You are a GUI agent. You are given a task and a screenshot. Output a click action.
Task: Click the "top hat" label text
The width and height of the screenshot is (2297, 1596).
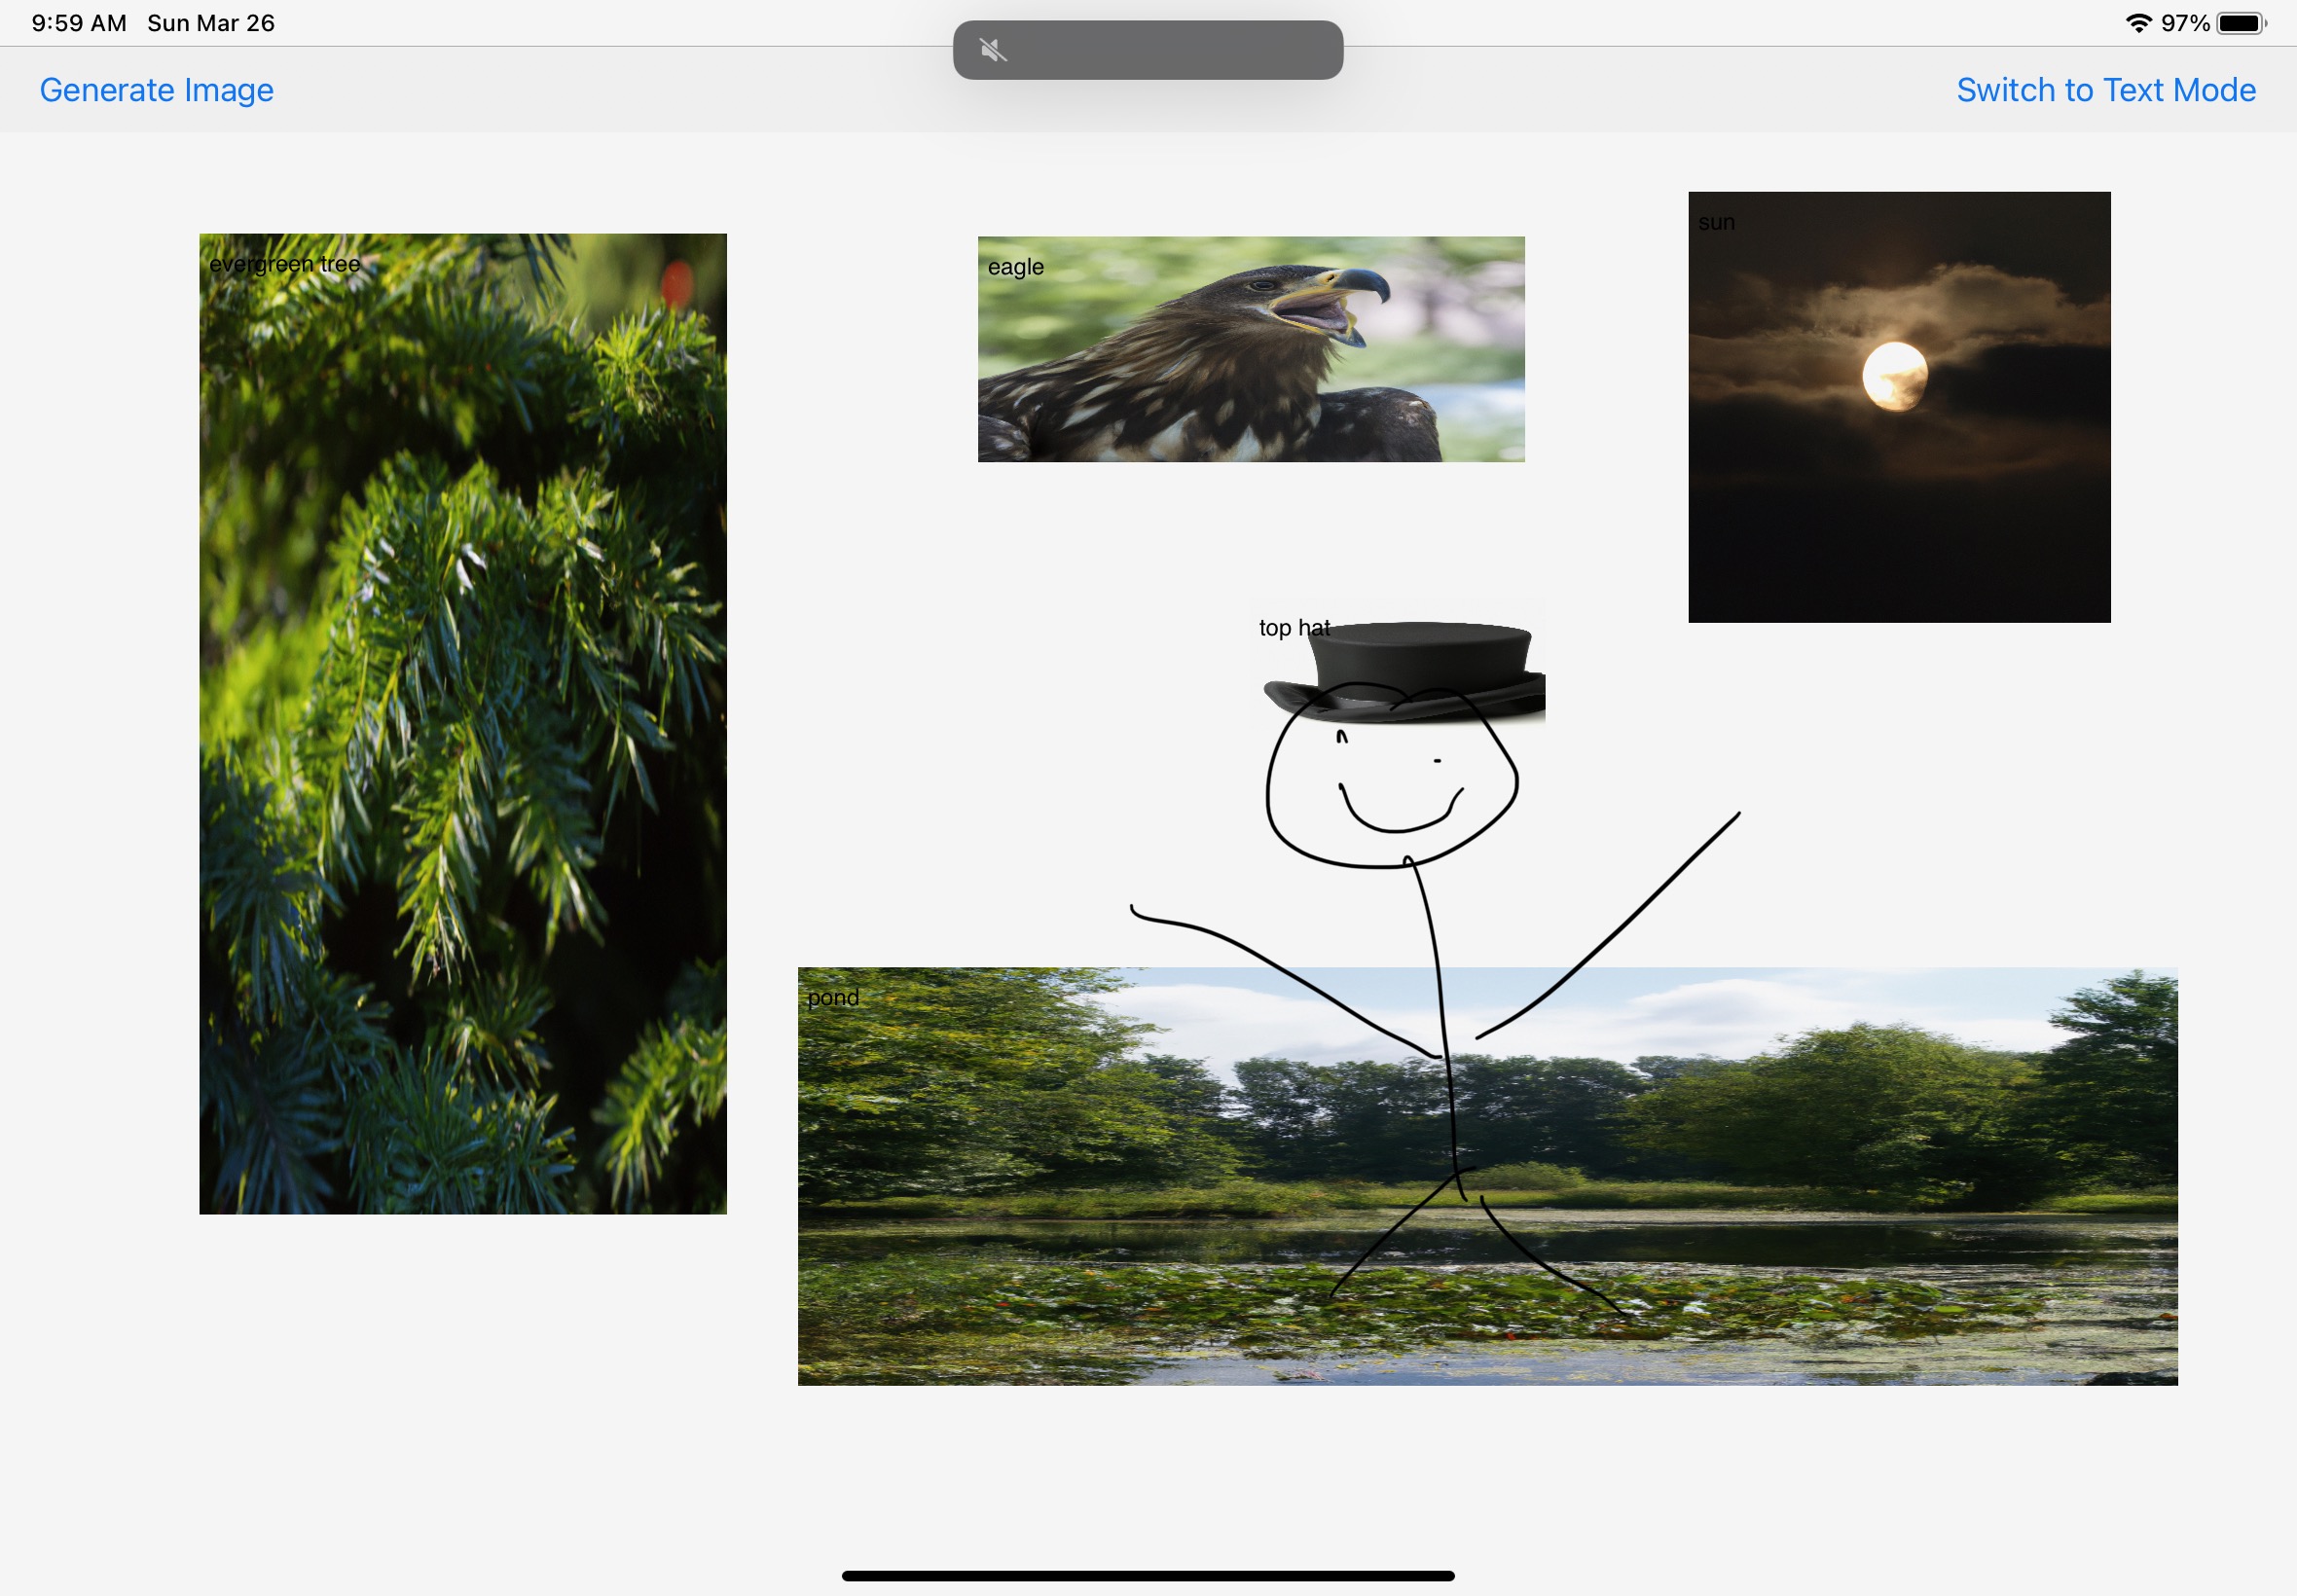(x=1294, y=627)
